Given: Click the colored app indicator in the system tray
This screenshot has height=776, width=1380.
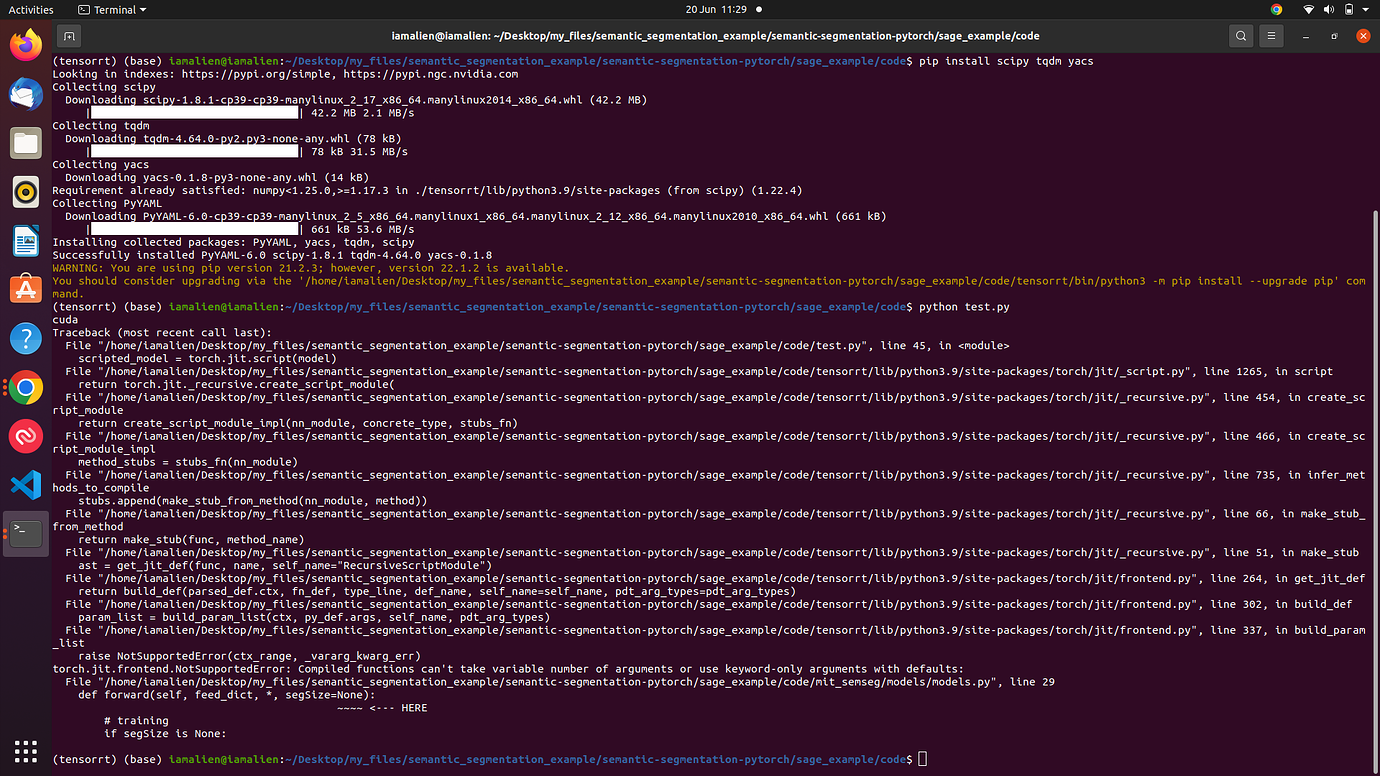Looking at the screenshot, I should click(1276, 10).
